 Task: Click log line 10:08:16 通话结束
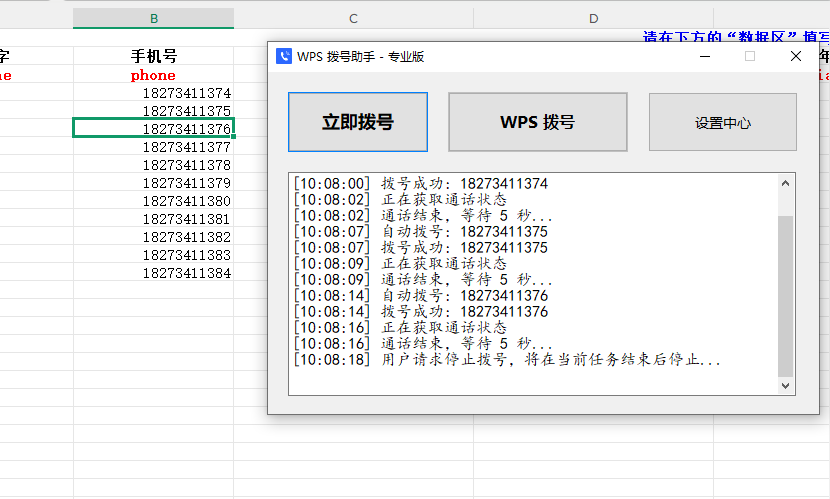423,344
